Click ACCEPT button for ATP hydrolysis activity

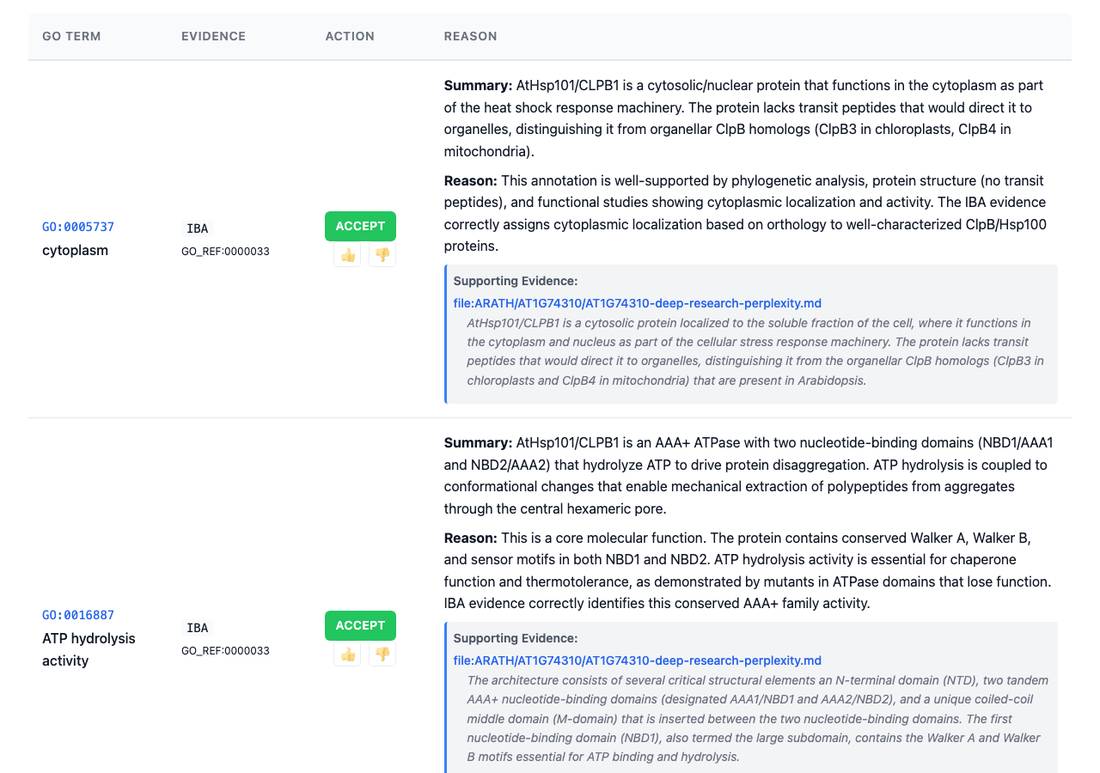coord(360,625)
